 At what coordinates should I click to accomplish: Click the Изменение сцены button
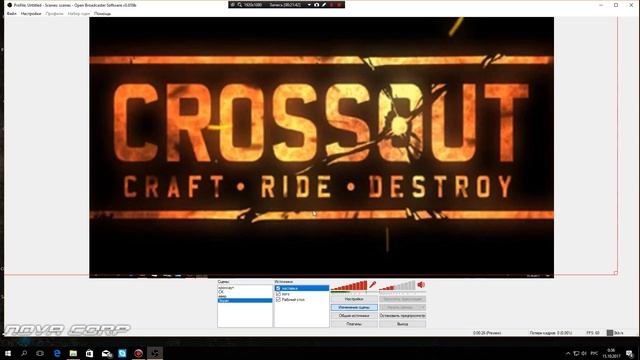tap(354, 307)
